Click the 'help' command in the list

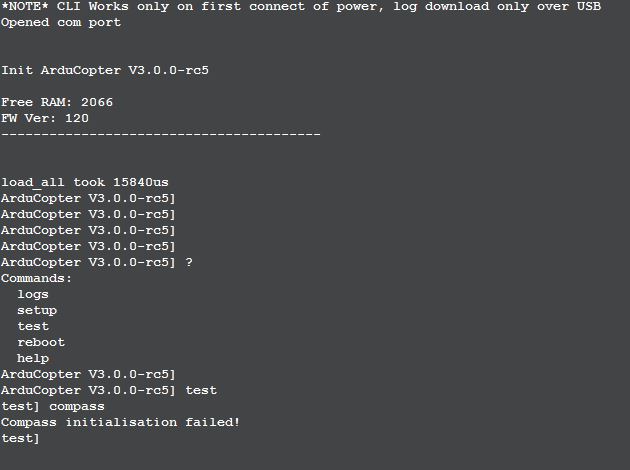tap(33, 358)
